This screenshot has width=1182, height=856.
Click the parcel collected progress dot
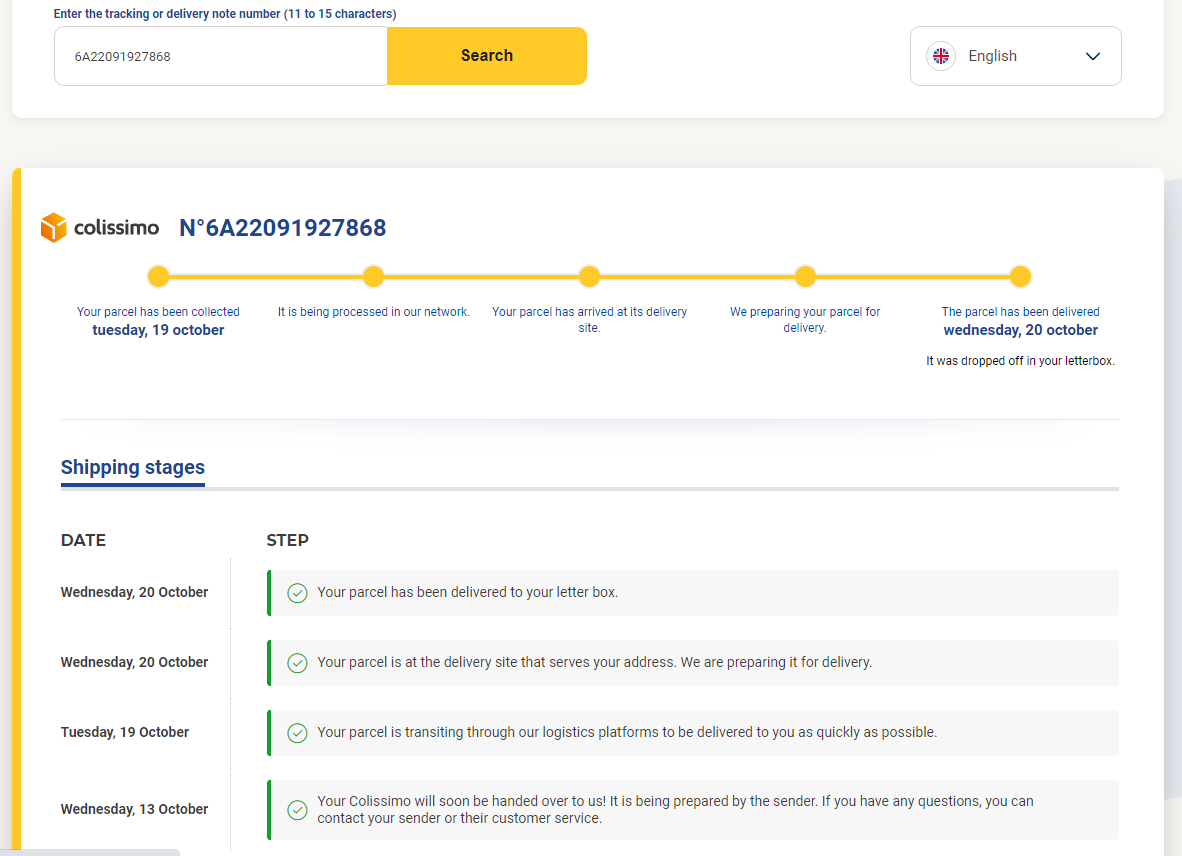click(x=158, y=277)
